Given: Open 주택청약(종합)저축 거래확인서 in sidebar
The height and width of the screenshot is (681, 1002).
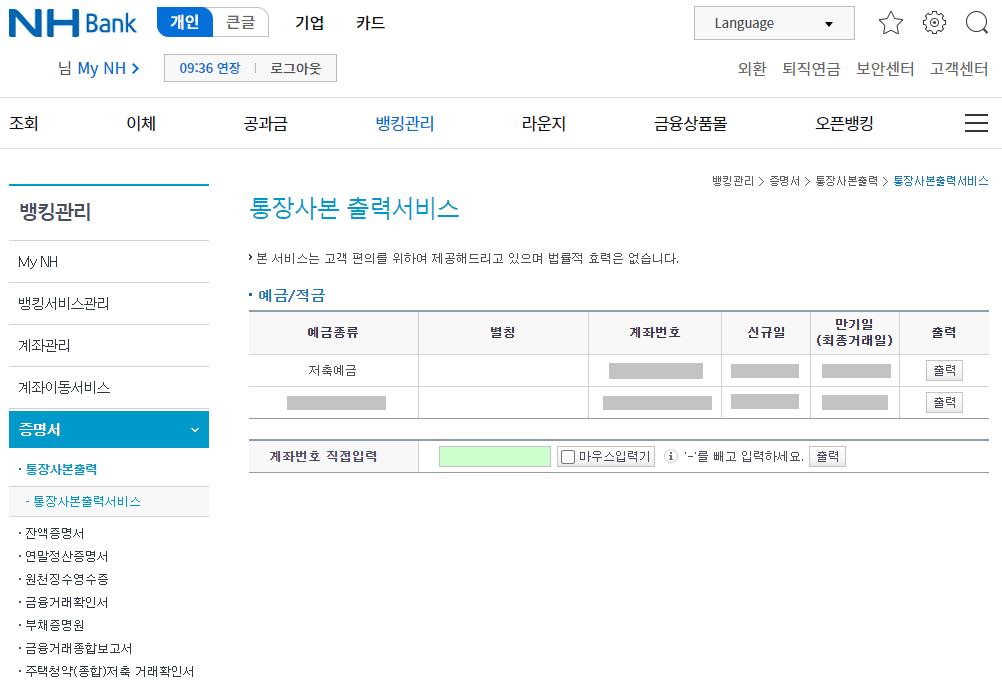Looking at the screenshot, I should pyautogui.click(x=109, y=671).
